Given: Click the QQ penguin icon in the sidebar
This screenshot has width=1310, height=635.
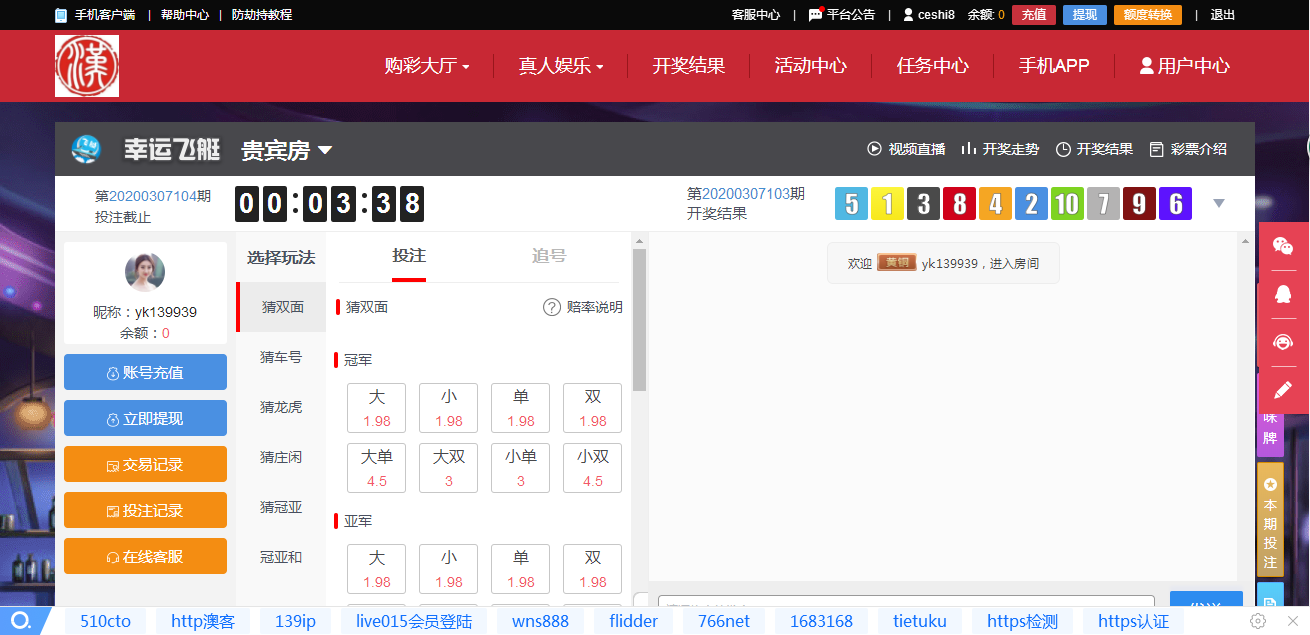Looking at the screenshot, I should pos(1282,294).
